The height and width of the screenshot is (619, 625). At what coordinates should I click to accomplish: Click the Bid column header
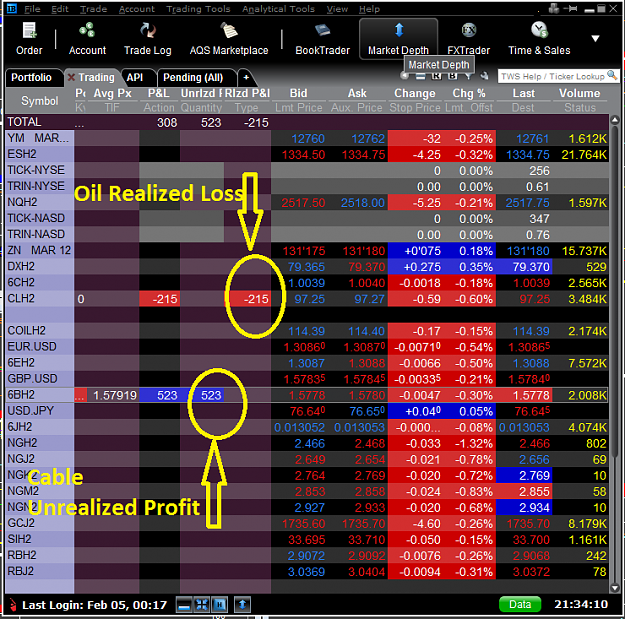(x=298, y=93)
